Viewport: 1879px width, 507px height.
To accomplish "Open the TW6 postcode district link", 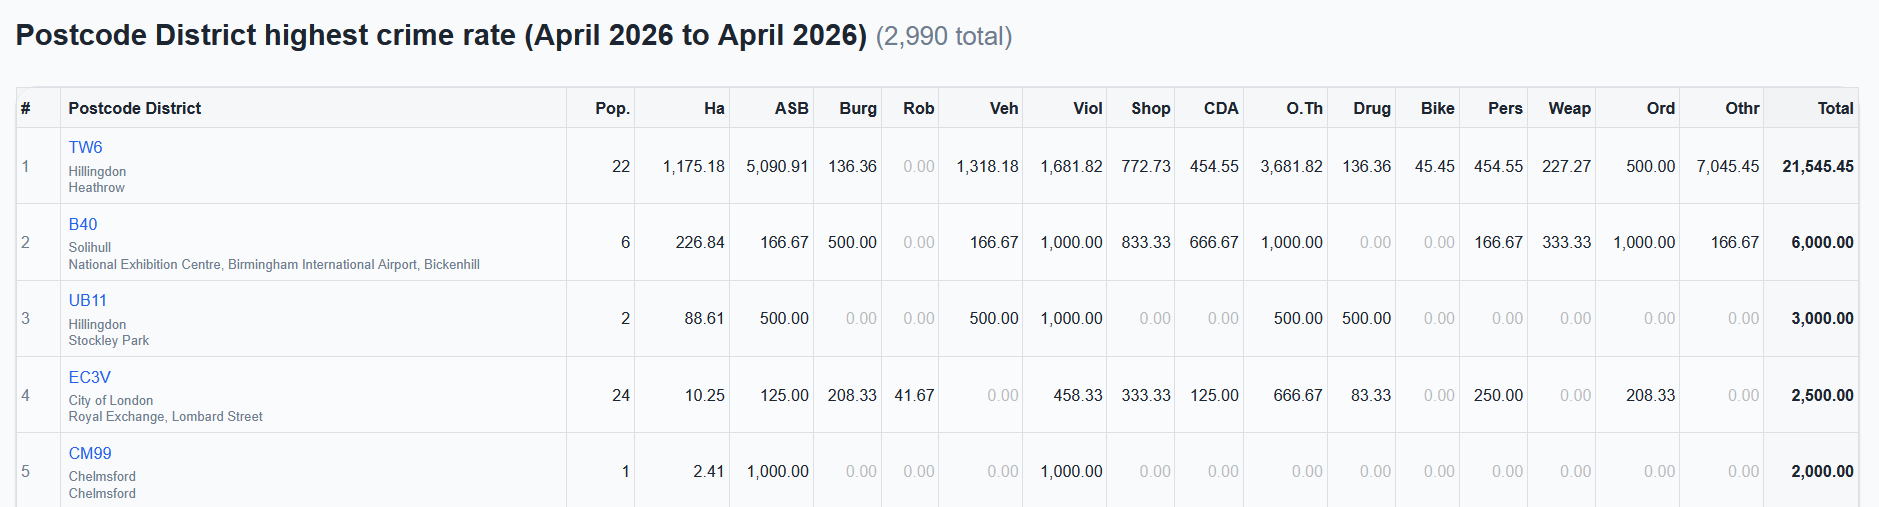I will click(x=85, y=147).
